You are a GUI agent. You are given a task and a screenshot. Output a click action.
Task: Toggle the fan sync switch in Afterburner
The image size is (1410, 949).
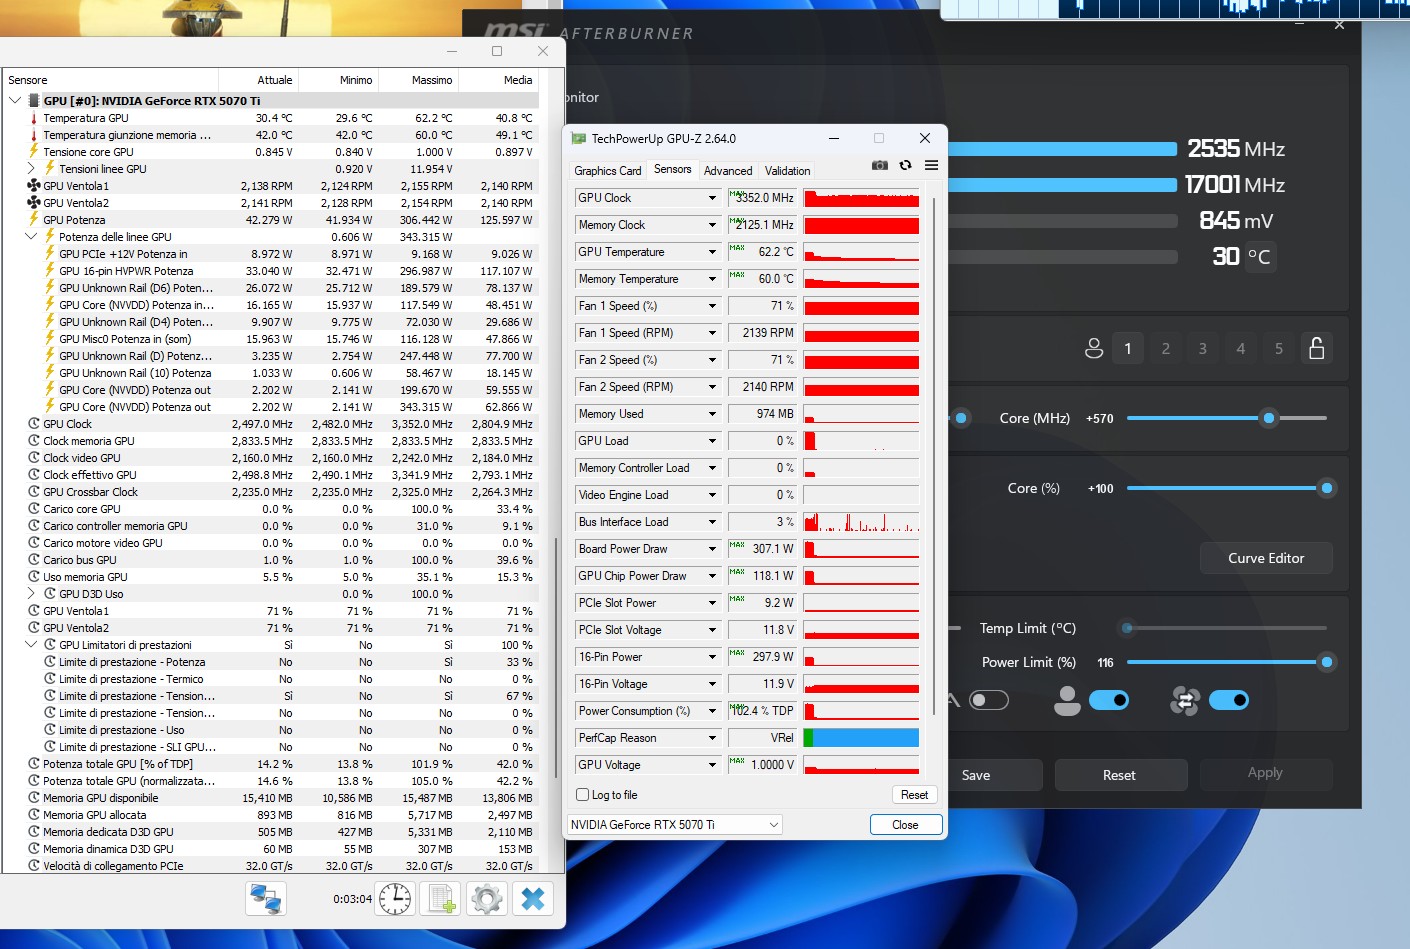1229,700
